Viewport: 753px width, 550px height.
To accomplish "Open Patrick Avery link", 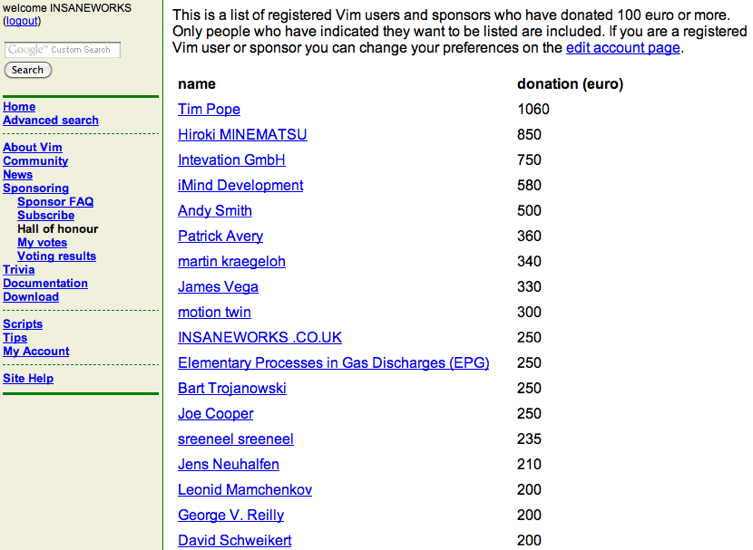I will click(x=220, y=236).
